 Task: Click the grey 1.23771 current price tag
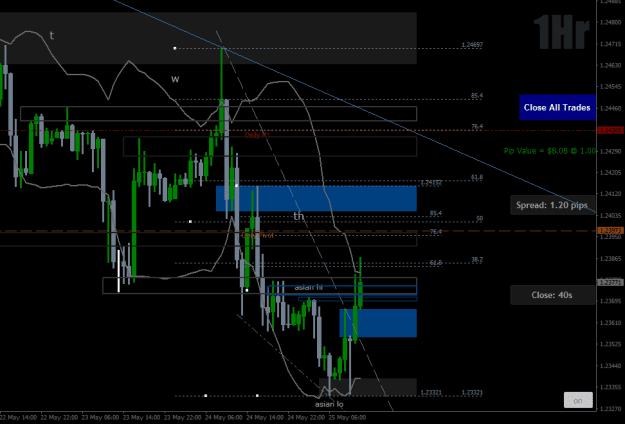tap(611, 283)
